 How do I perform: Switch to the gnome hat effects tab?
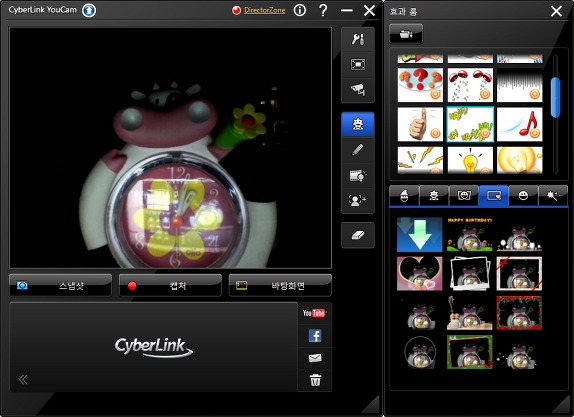[x=404, y=196]
